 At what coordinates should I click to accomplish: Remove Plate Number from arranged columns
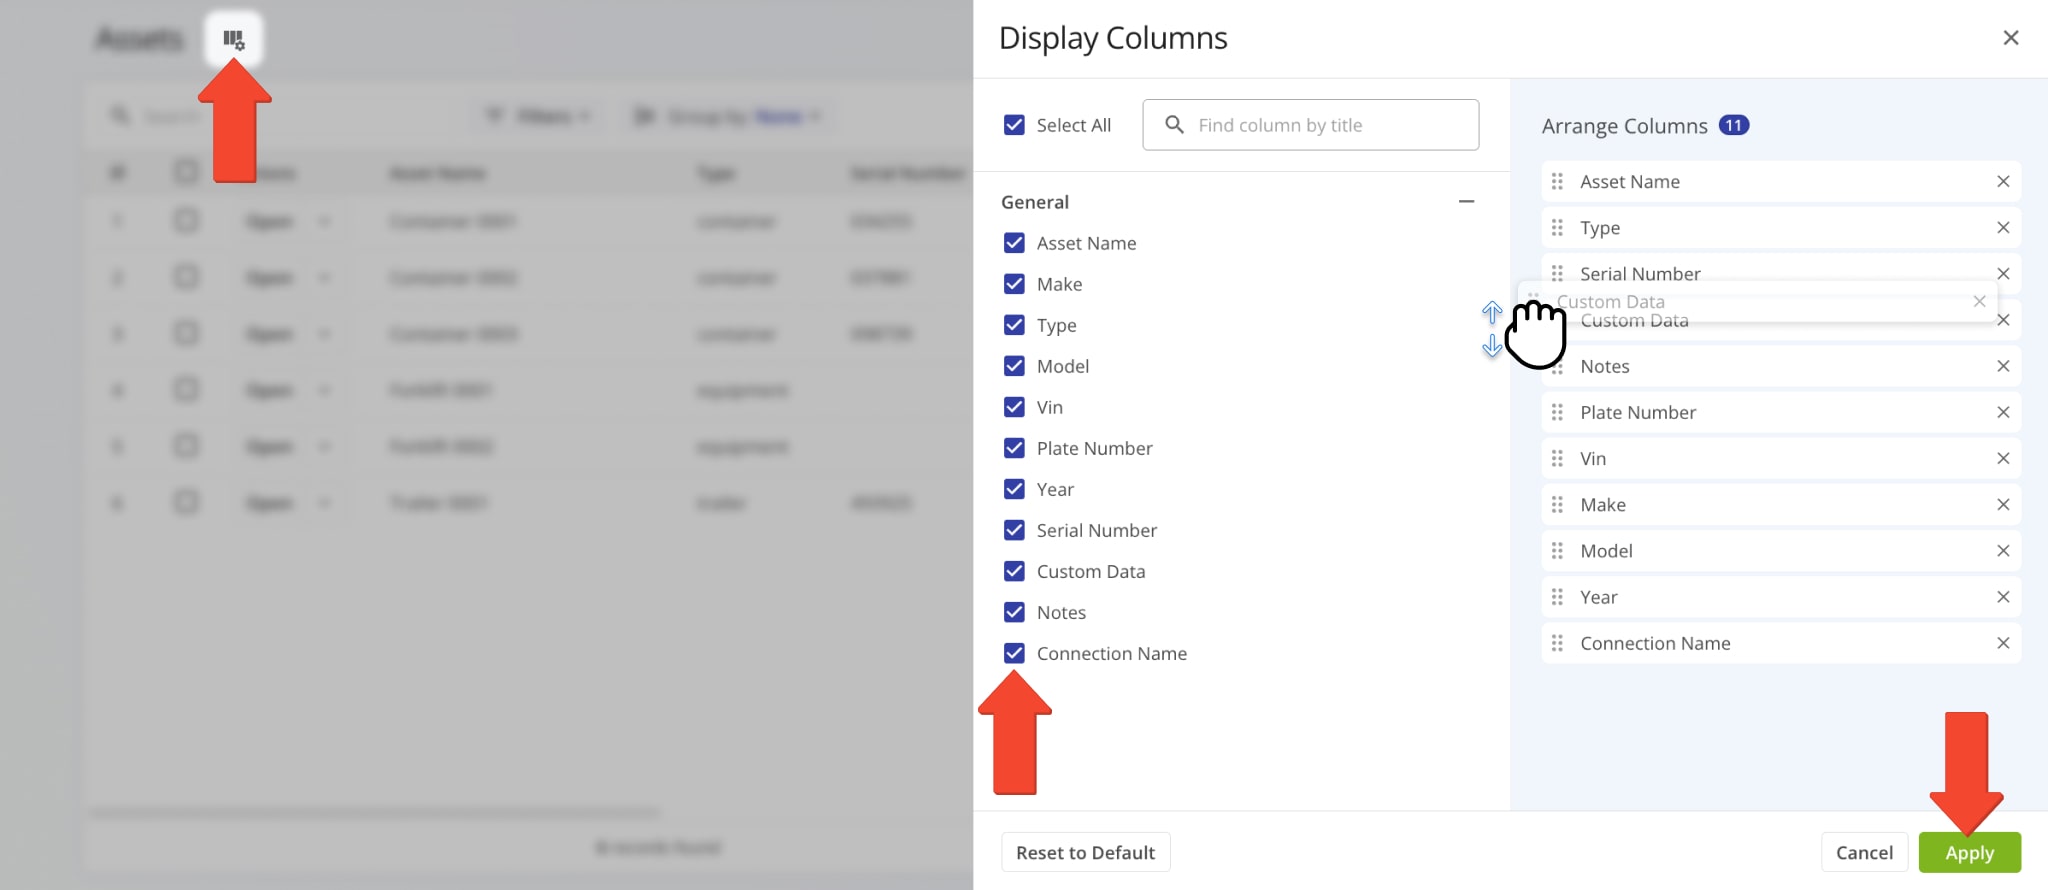(2002, 413)
